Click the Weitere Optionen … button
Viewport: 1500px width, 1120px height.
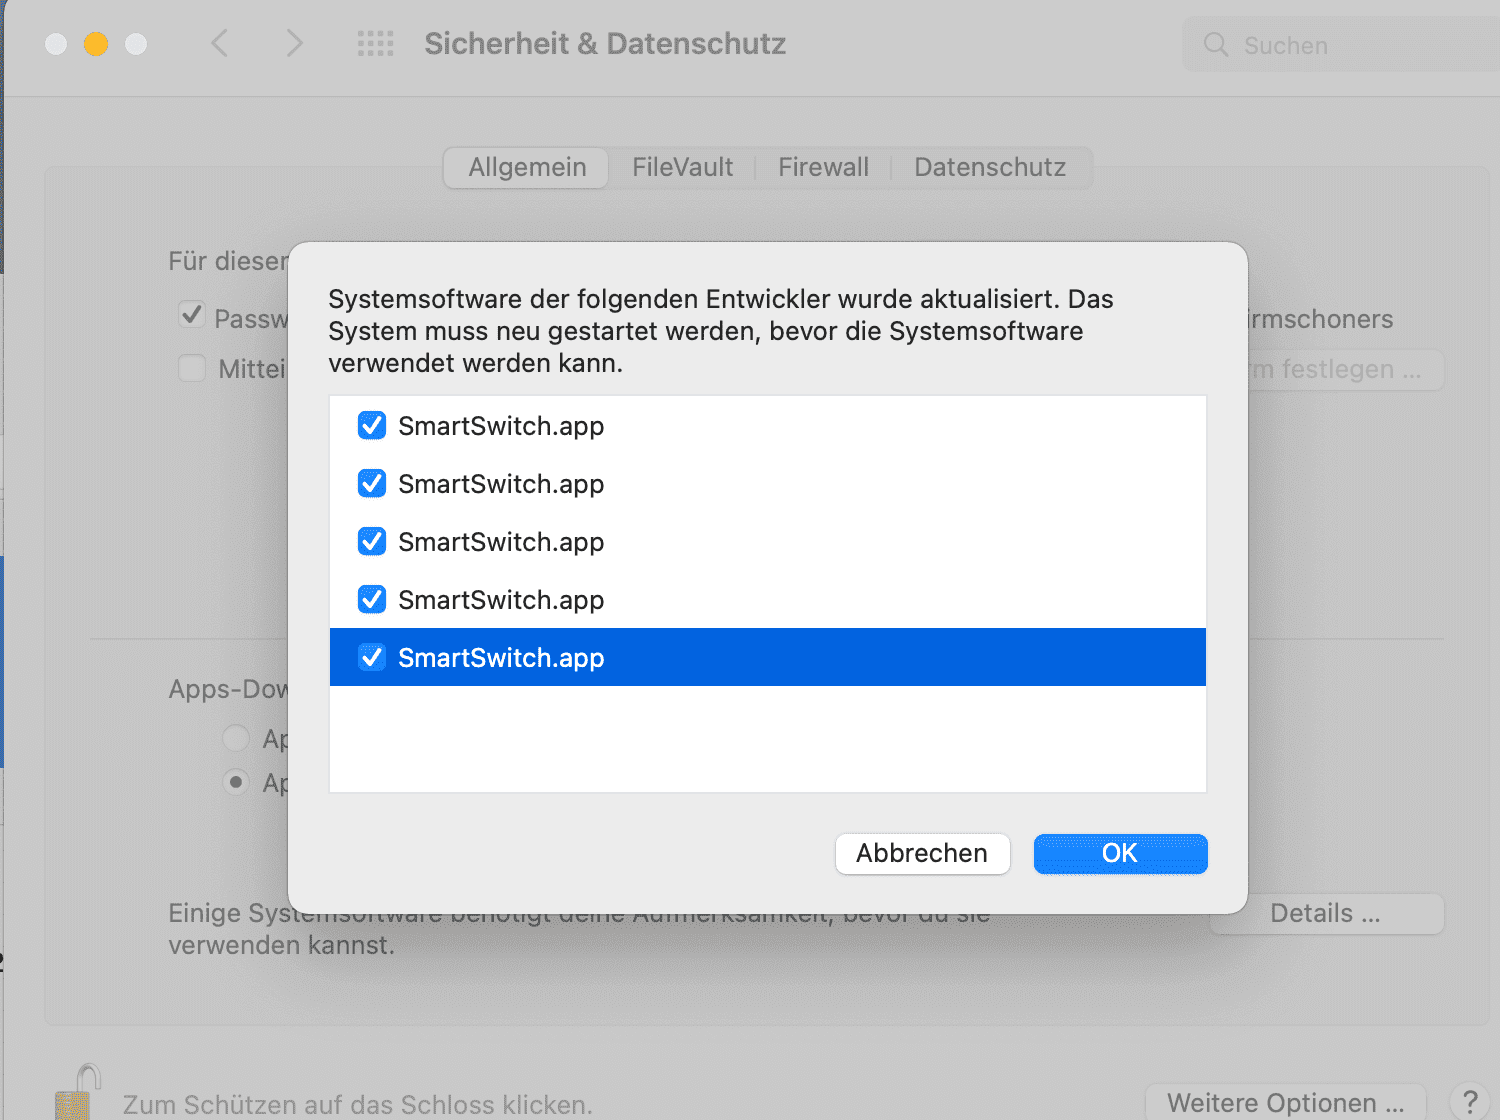pos(1285,1102)
